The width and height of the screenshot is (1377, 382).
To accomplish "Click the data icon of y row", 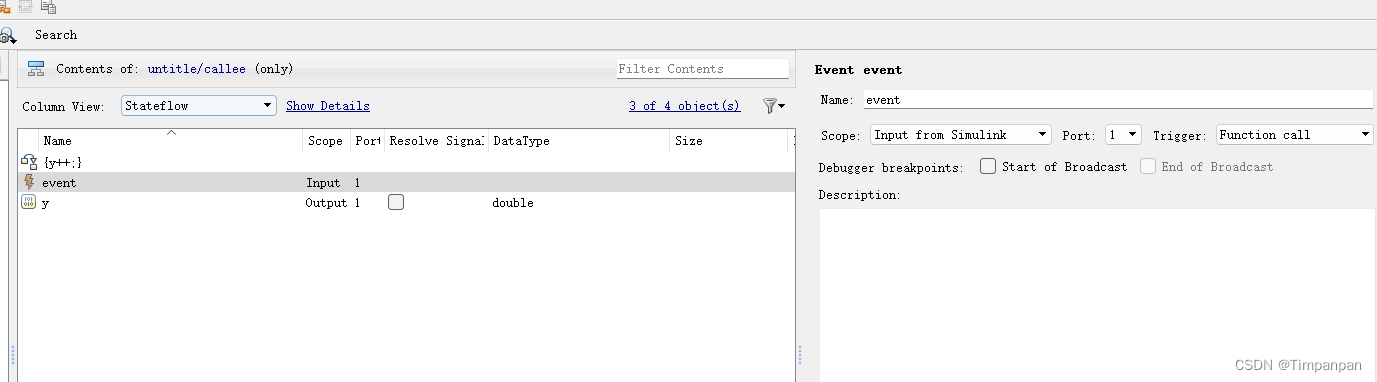I will [28, 203].
